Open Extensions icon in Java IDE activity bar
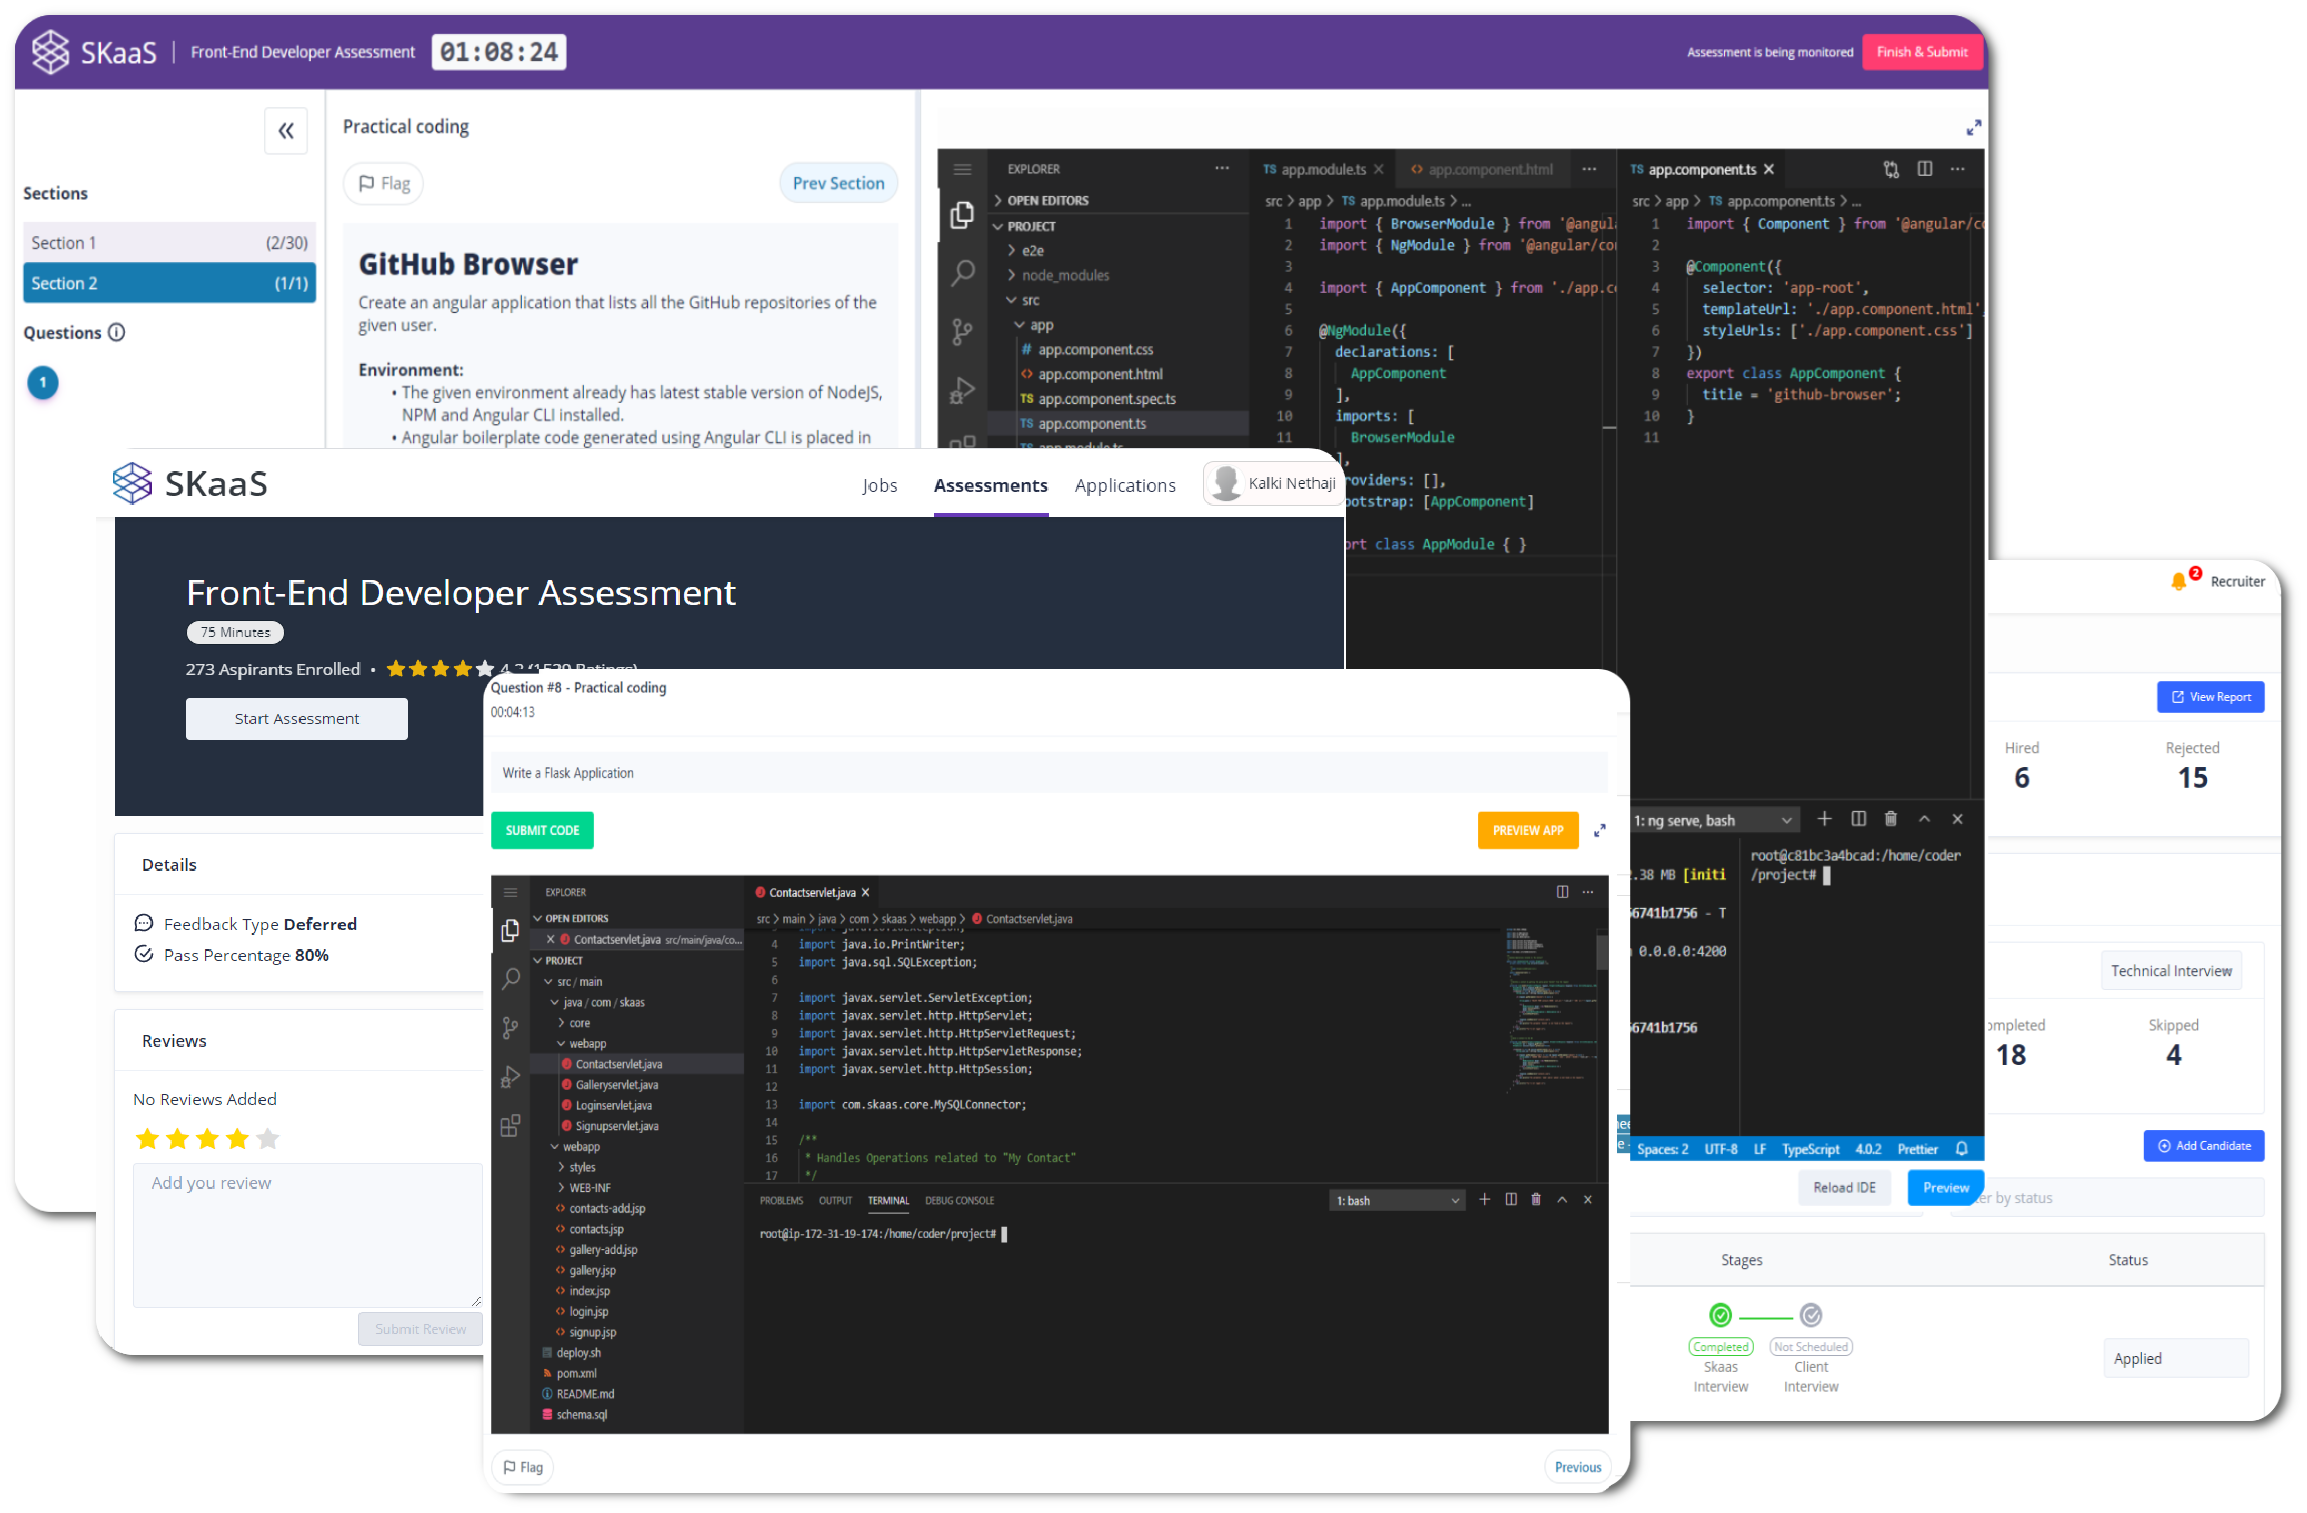The image size is (2307, 1513). [x=510, y=1126]
